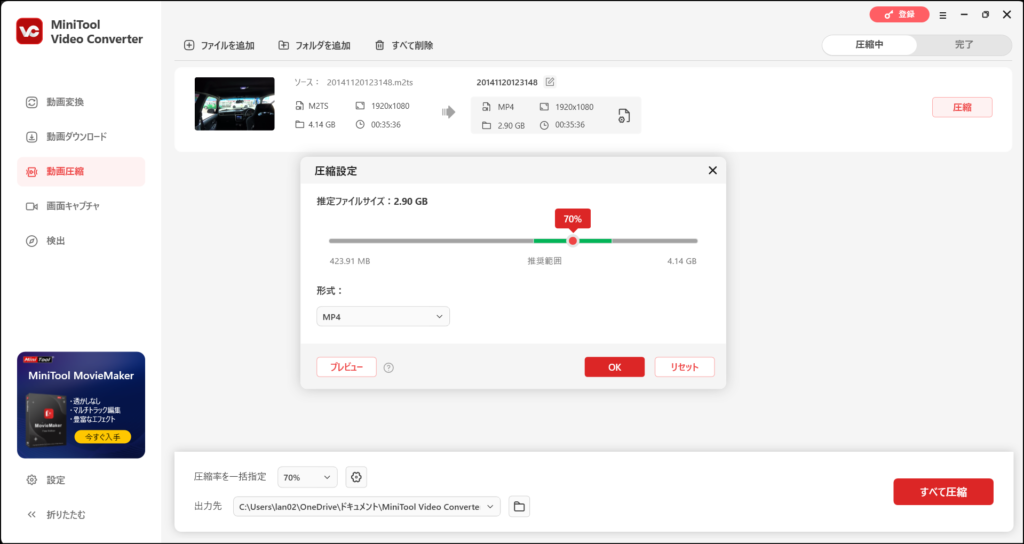This screenshot has height=544, width=1024.
Task: Switch to the 圧縮中 tab
Action: [x=869, y=45]
